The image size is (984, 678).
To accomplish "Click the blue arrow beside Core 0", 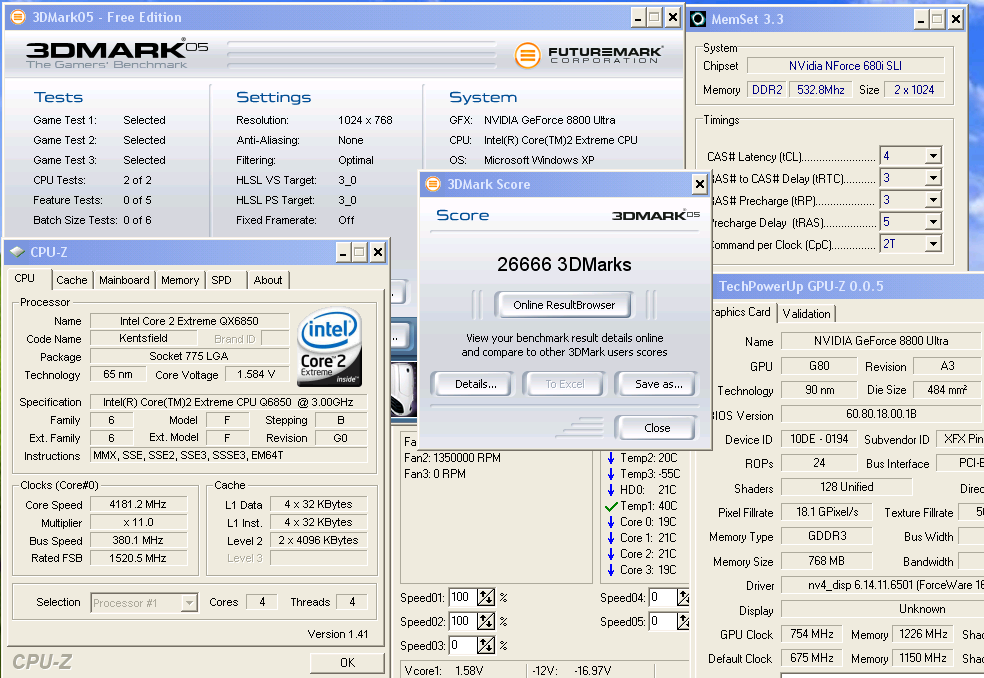I will (611, 522).
